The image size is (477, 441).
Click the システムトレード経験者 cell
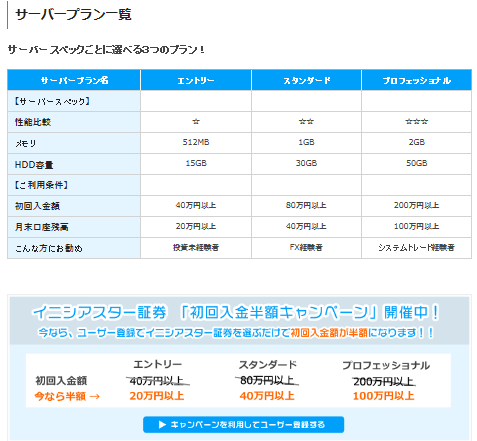416,247
